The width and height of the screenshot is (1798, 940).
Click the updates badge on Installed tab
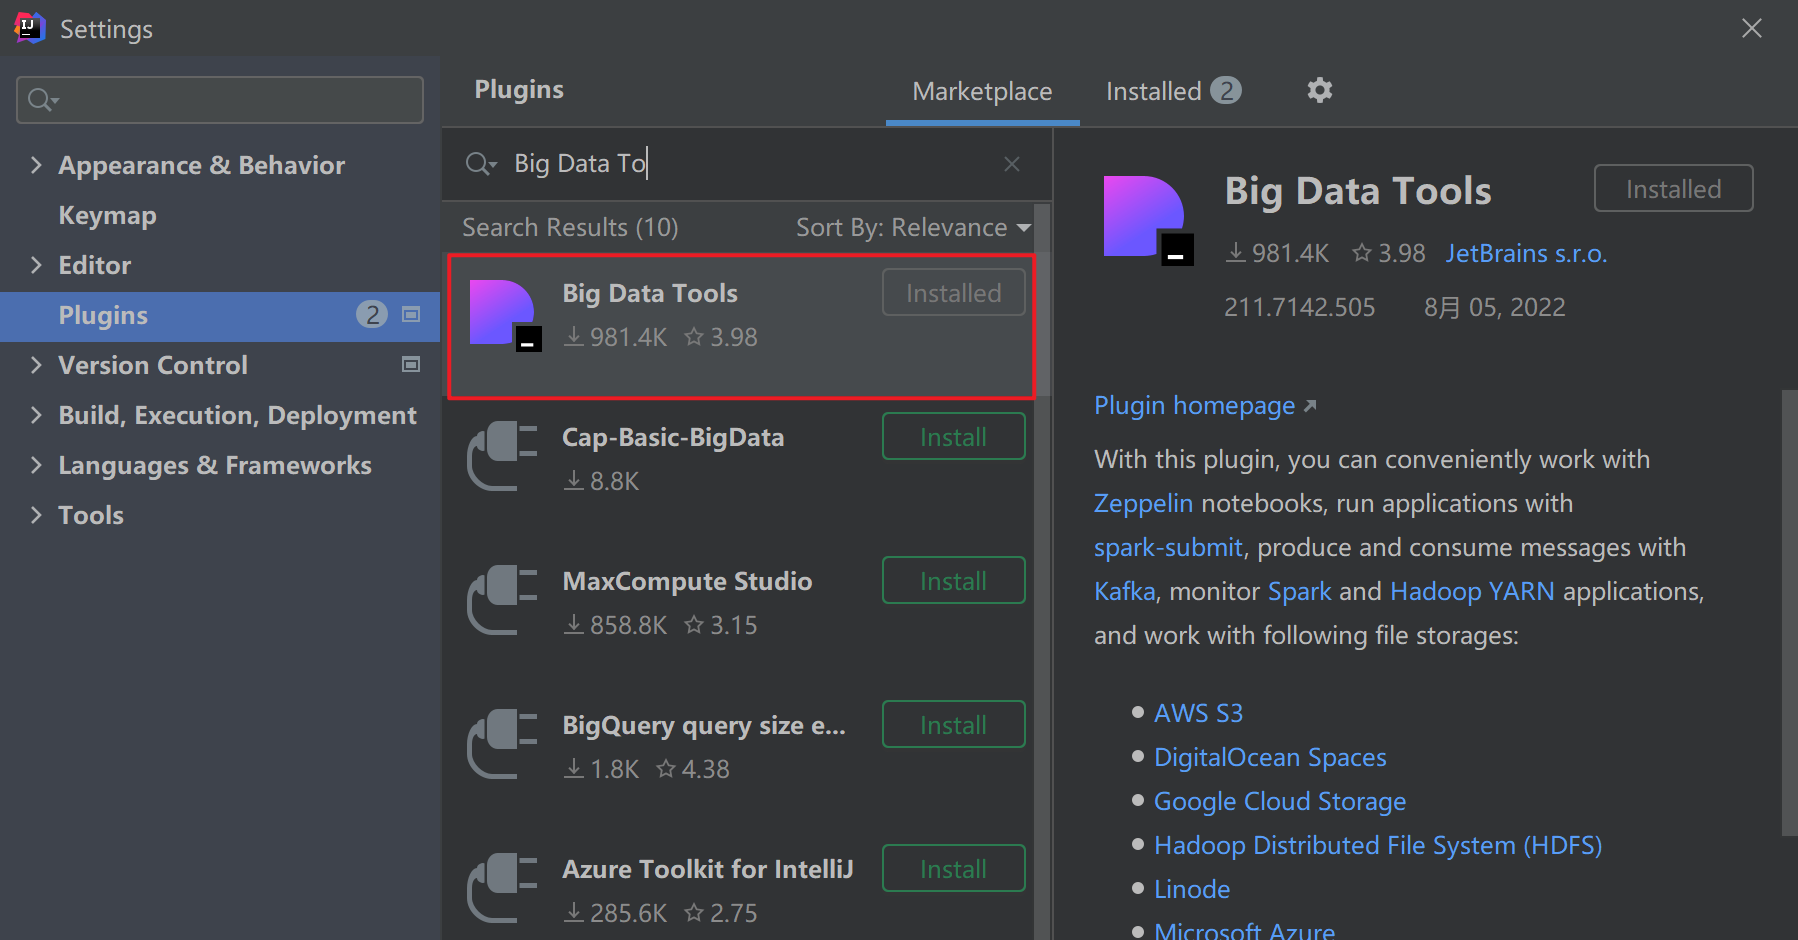1226,91
